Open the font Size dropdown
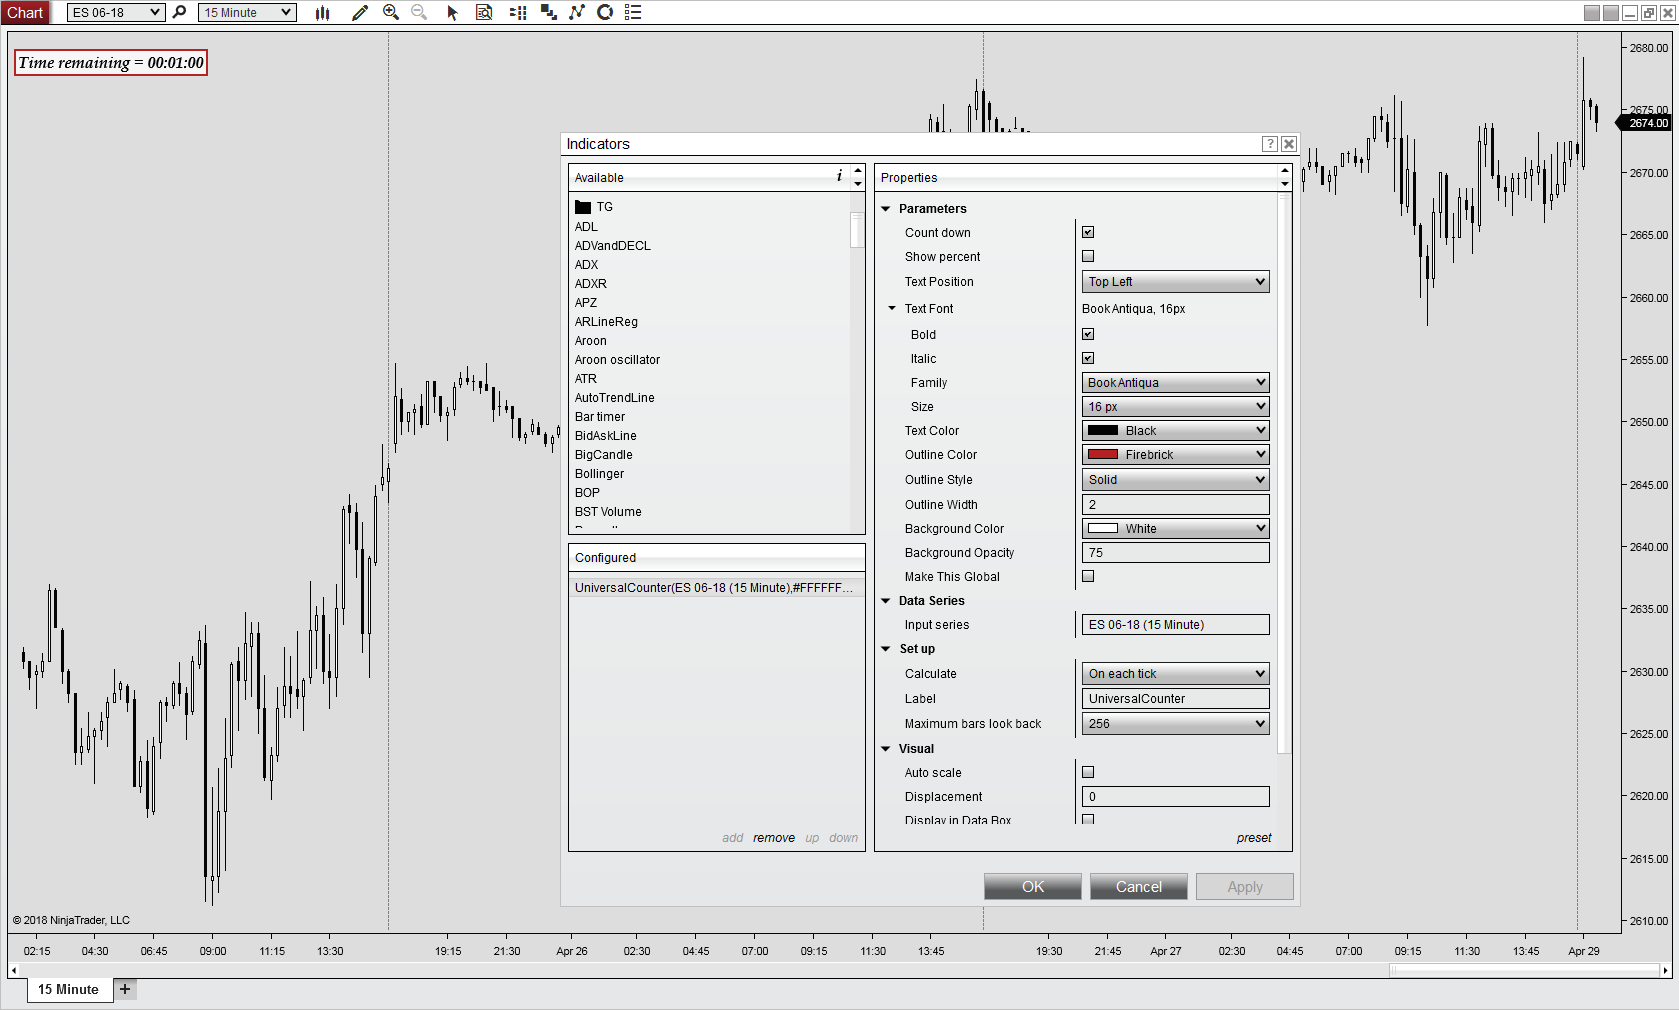This screenshot has width=1679, height=1010. coord(1176,407)
